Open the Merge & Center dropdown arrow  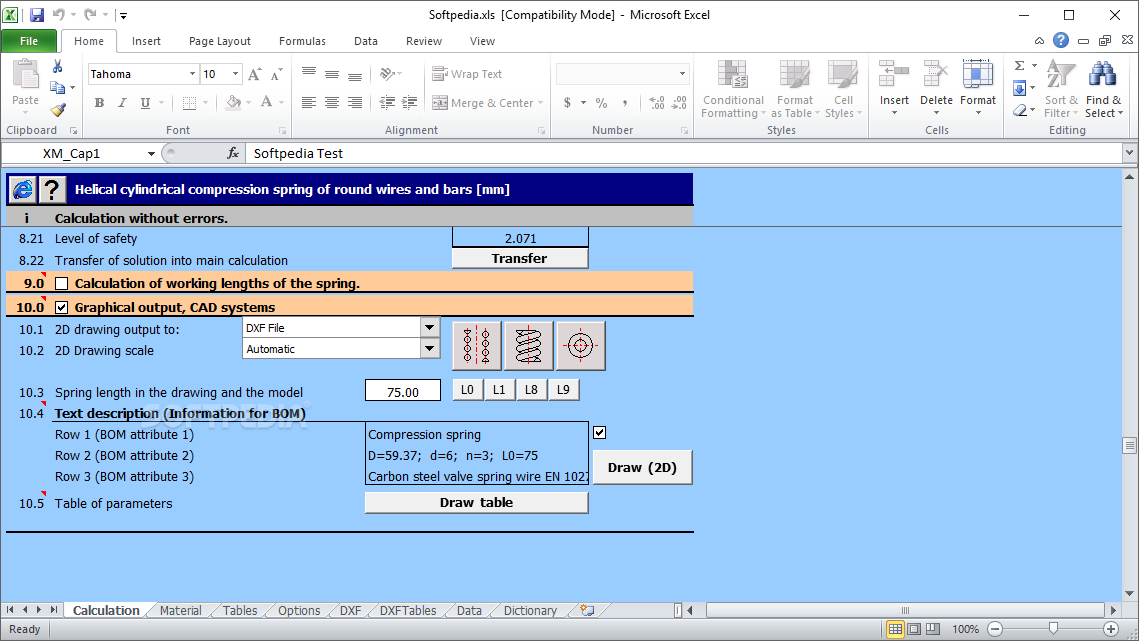(540, 103)
